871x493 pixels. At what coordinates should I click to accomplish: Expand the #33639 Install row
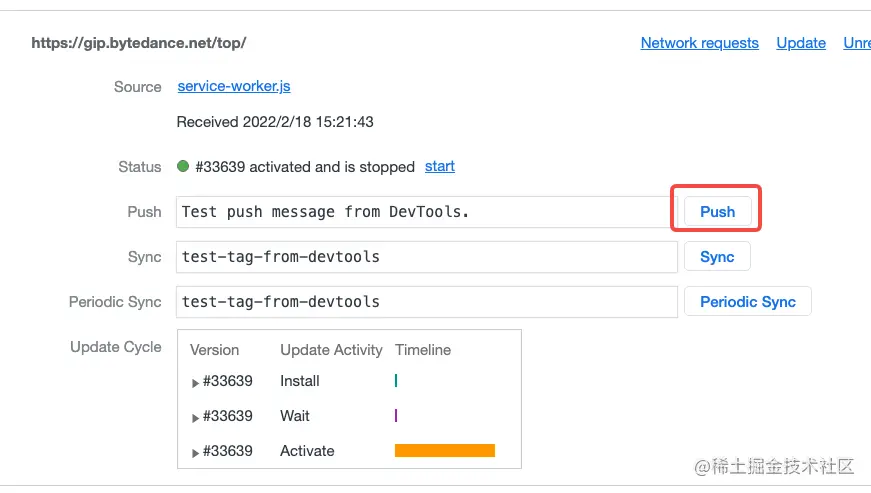(196, 382)
